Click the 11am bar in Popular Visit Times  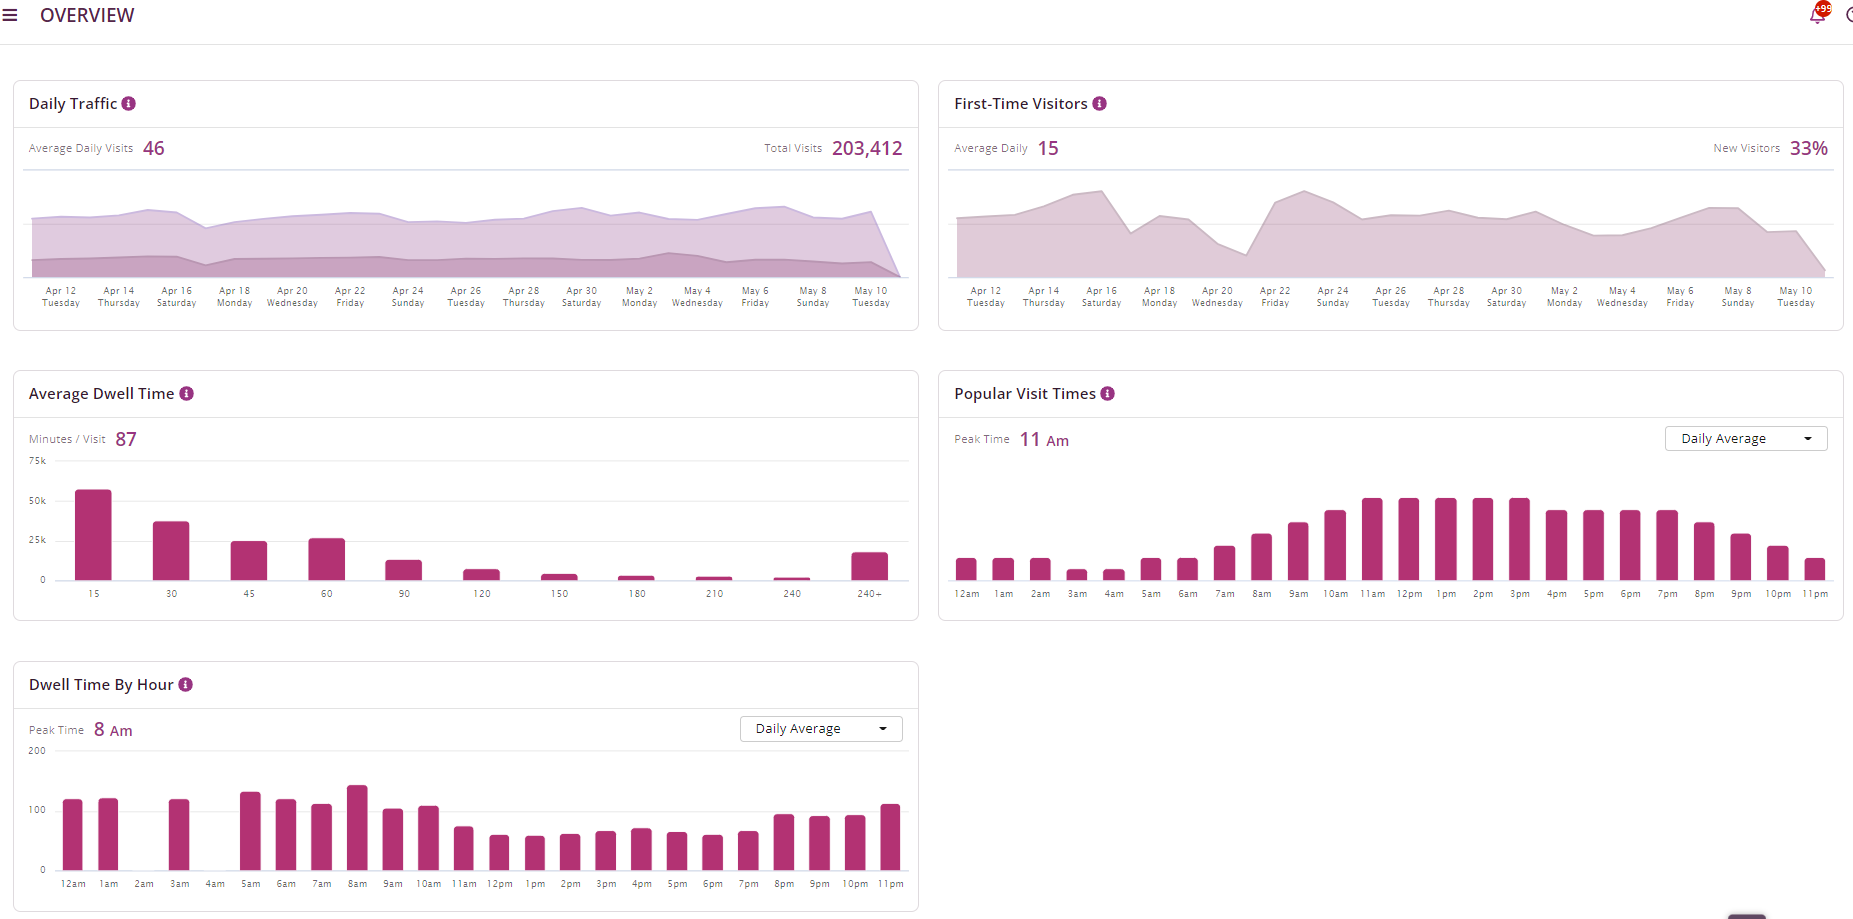(x=1372, y=539)
